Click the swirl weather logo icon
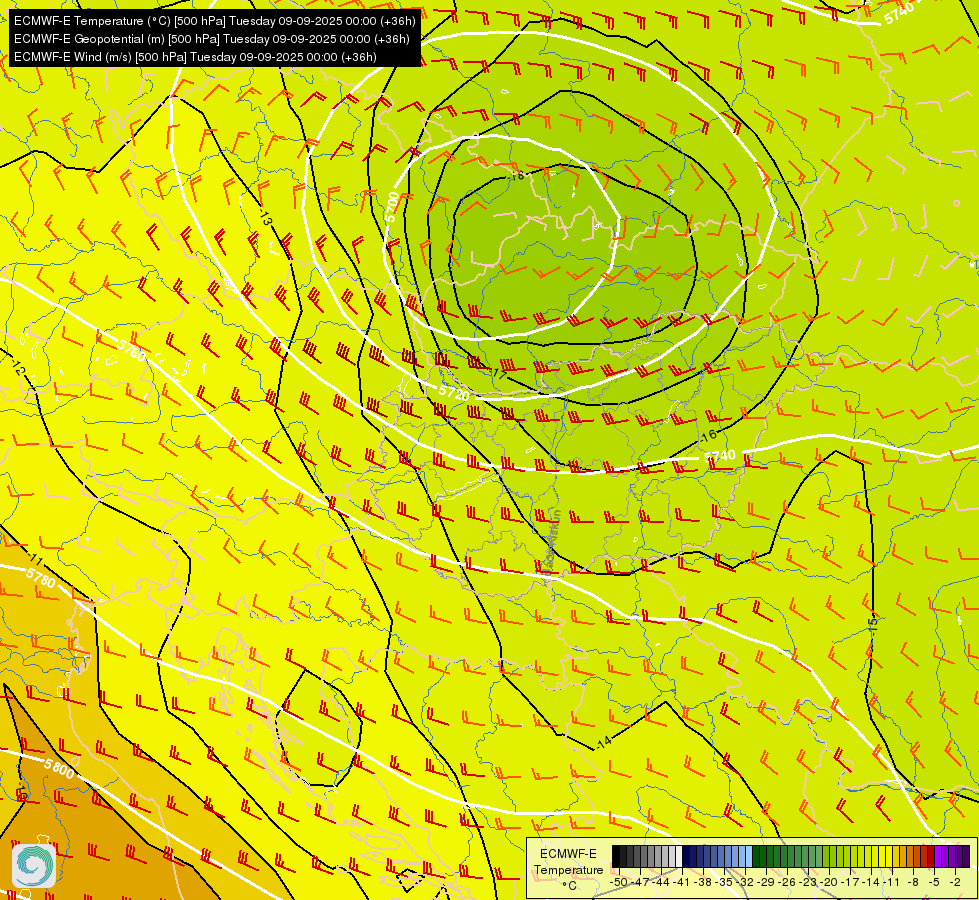979x900 pixels. point(34,865)
